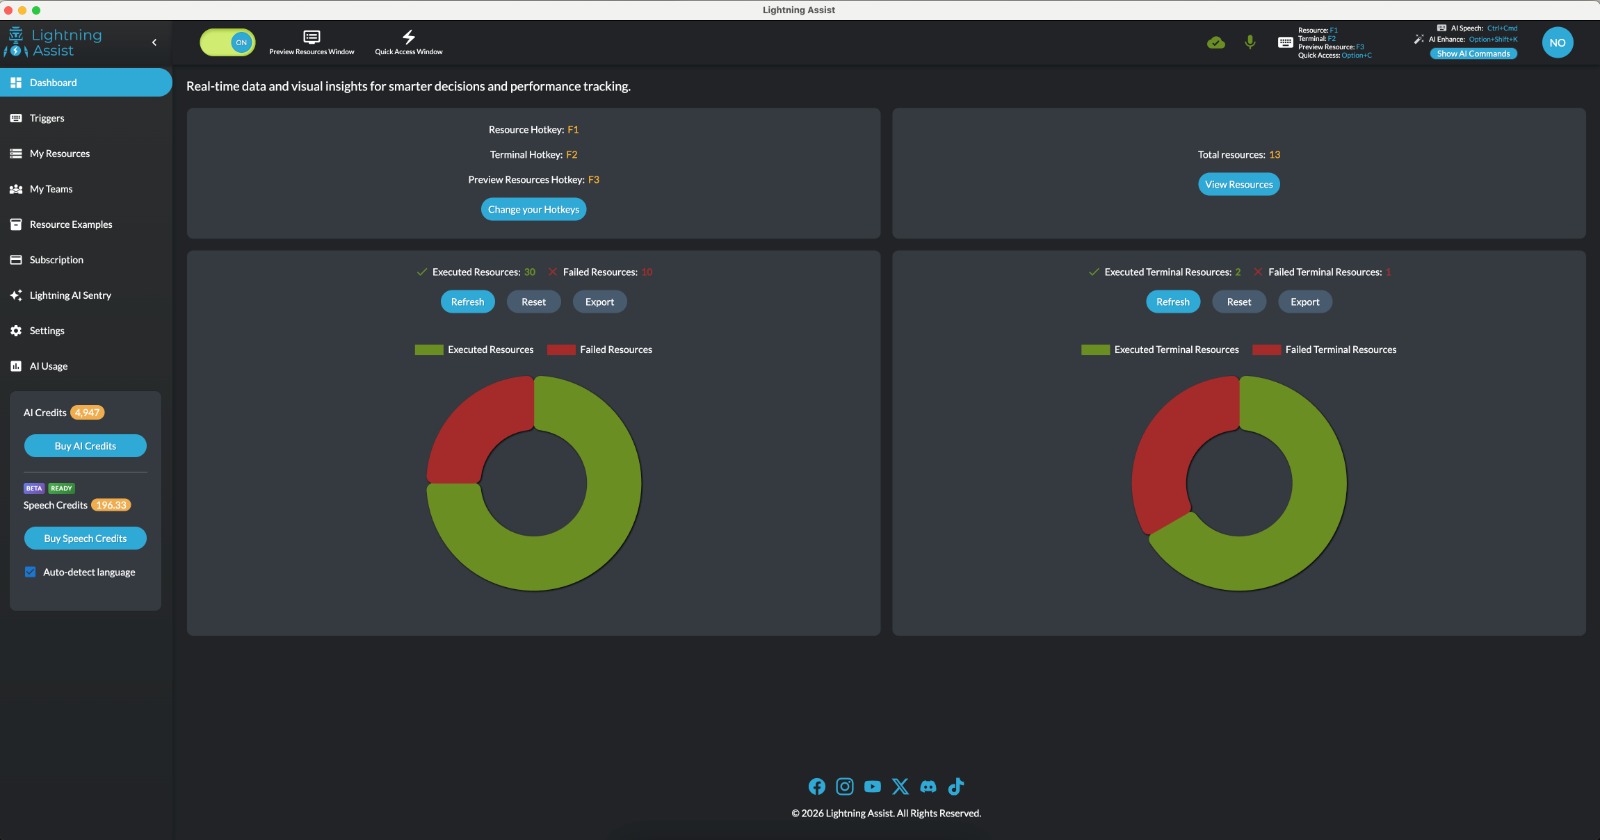Open the Preview Resources Window
This screenshot has height=840, width=1600.
tap(311, 42)
